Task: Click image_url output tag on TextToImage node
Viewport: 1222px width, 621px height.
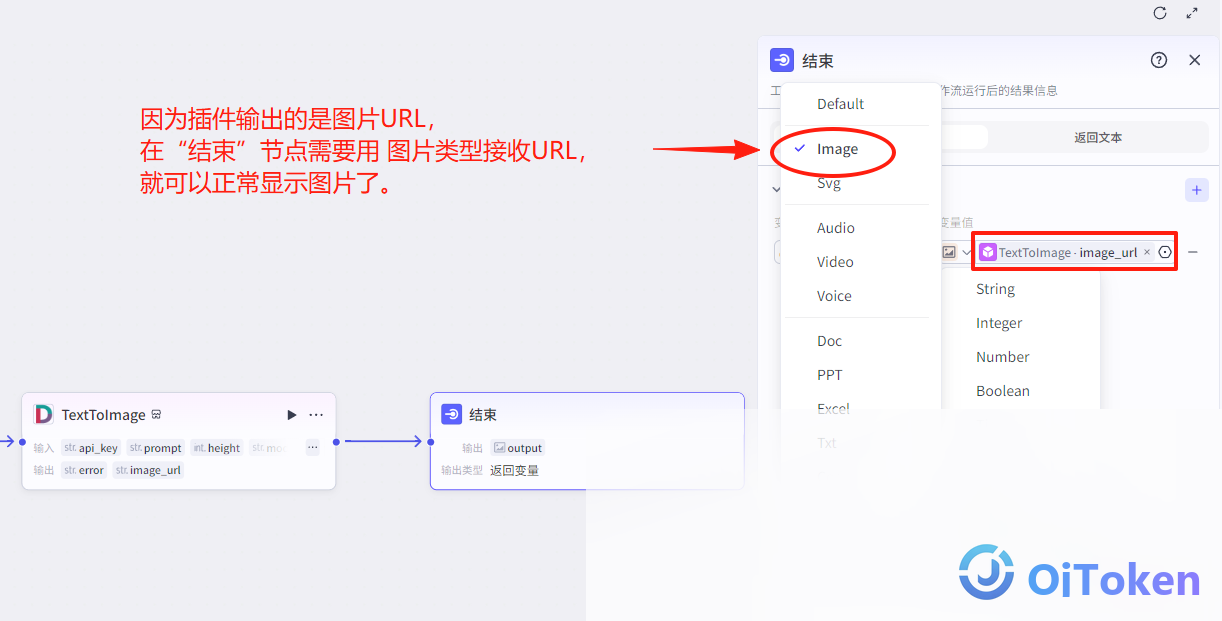Action: click(148, 470)
